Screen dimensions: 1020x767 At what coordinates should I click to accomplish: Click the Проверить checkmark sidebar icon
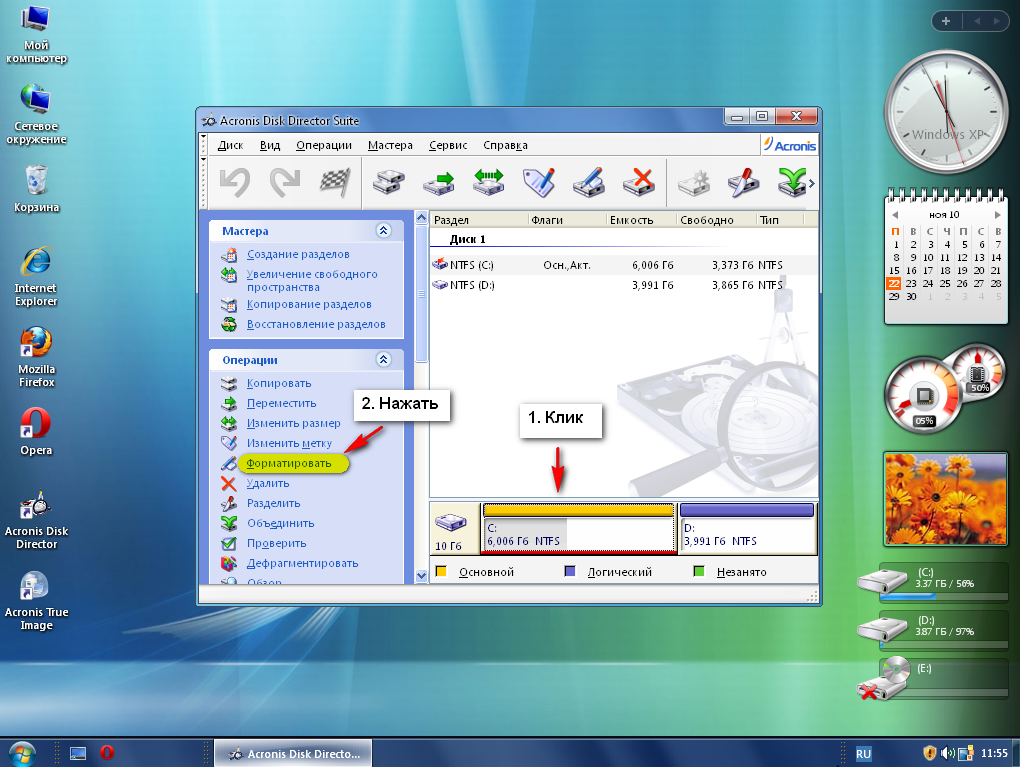[228, 543]
